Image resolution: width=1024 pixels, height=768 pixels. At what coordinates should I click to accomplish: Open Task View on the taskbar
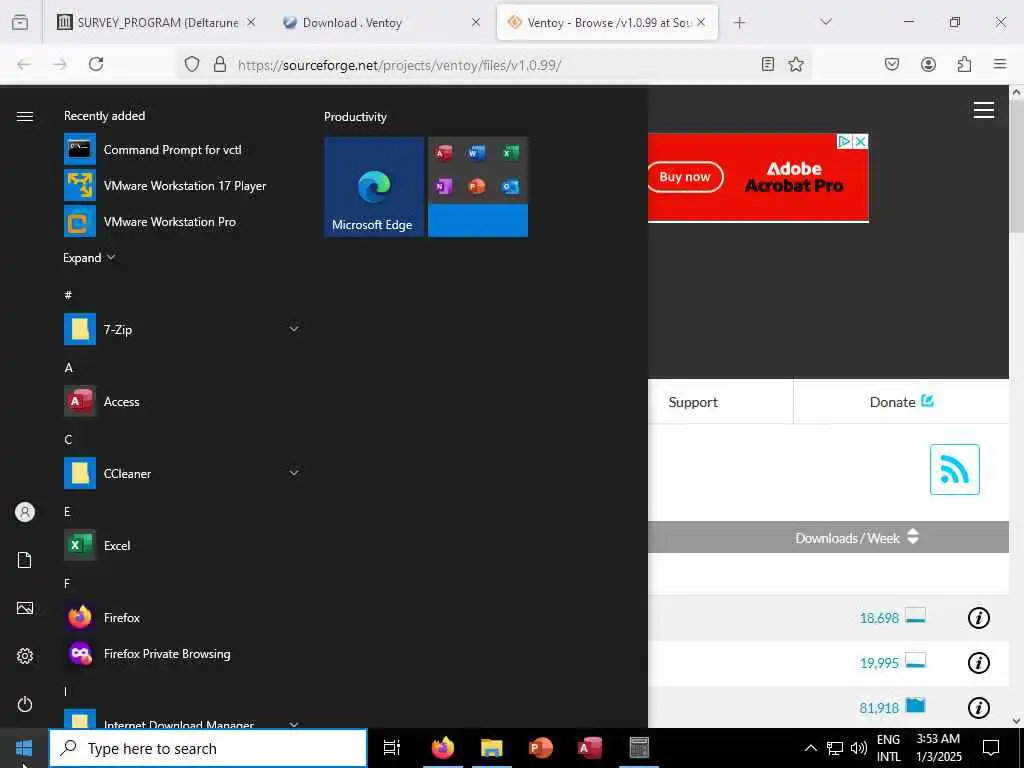392,748
